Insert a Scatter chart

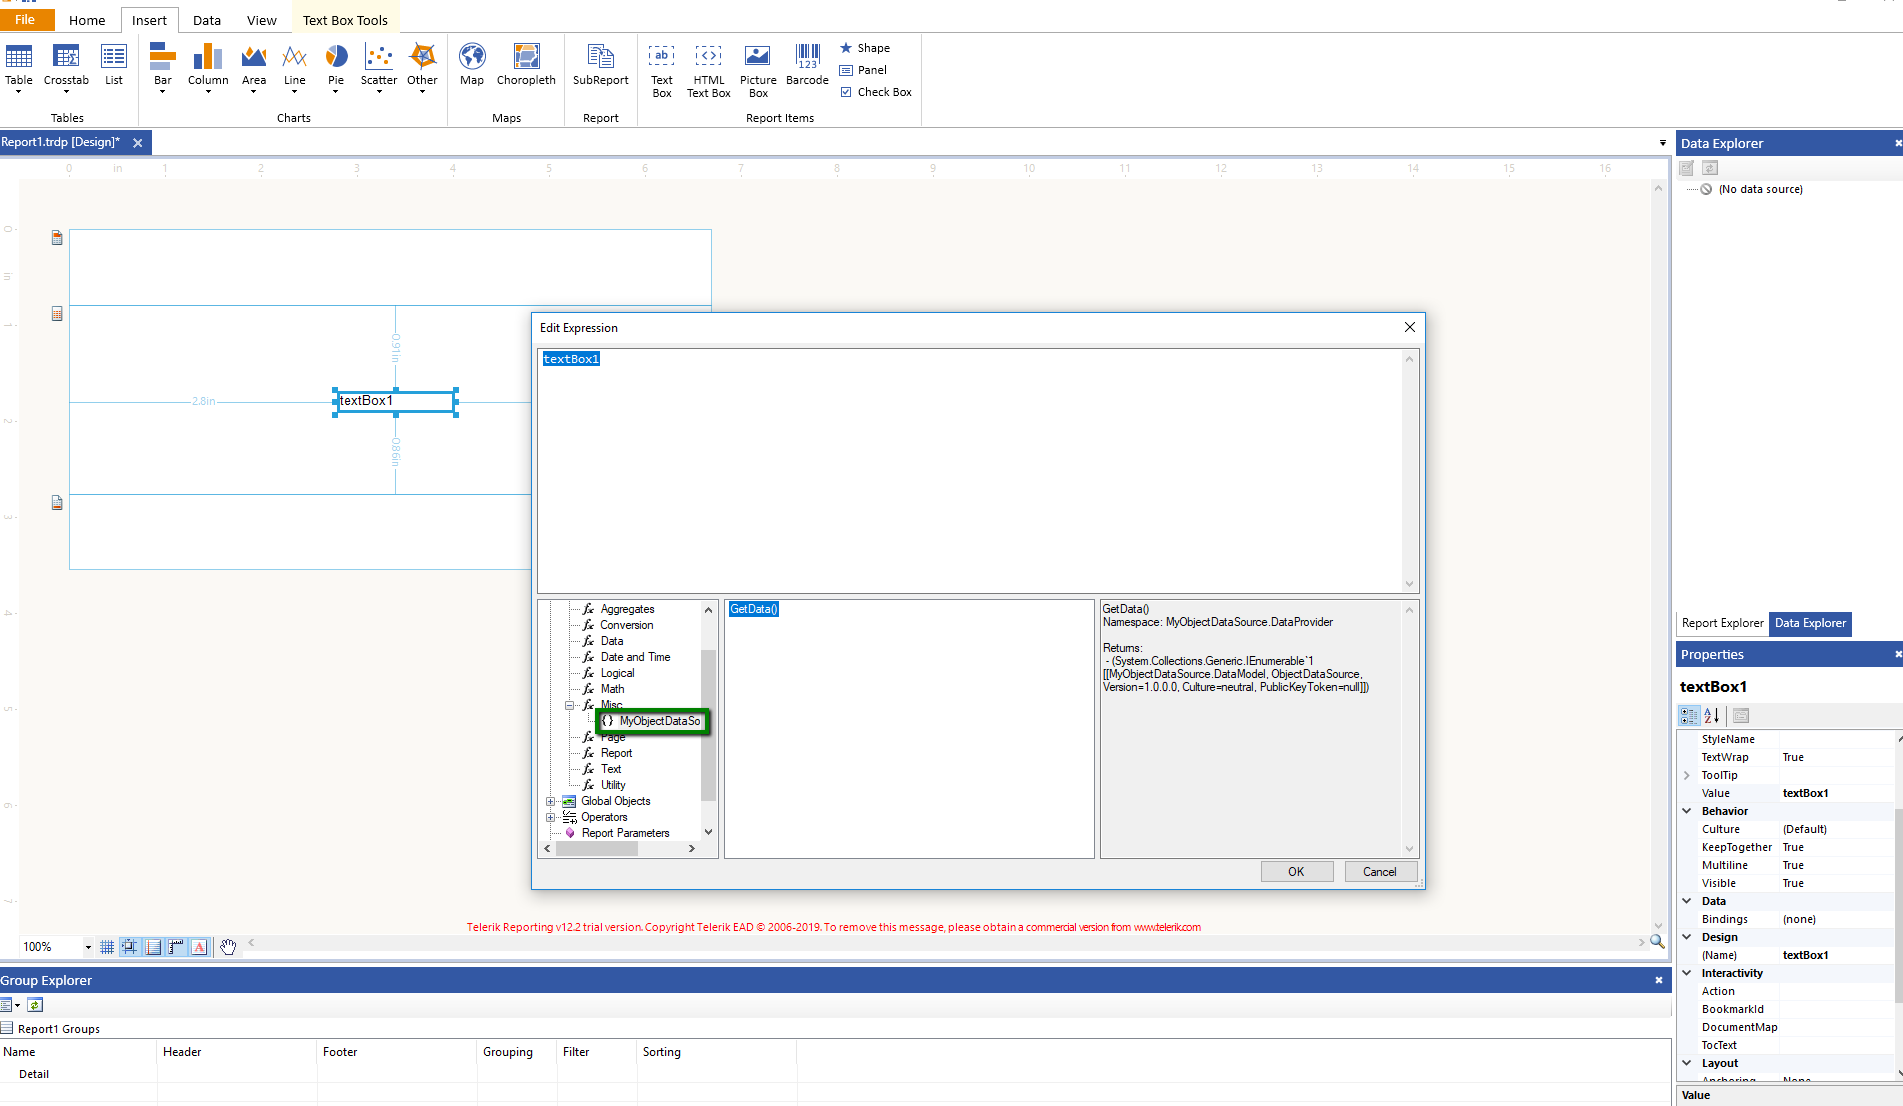[x=379, y=68]
